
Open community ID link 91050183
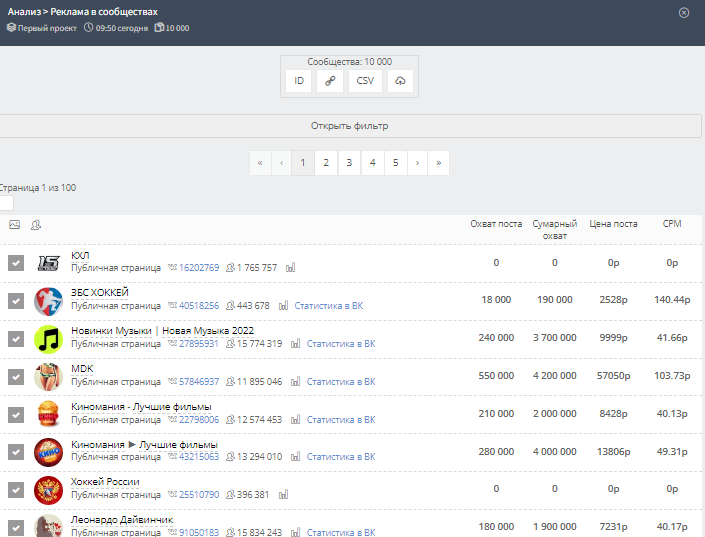point(199,533)
